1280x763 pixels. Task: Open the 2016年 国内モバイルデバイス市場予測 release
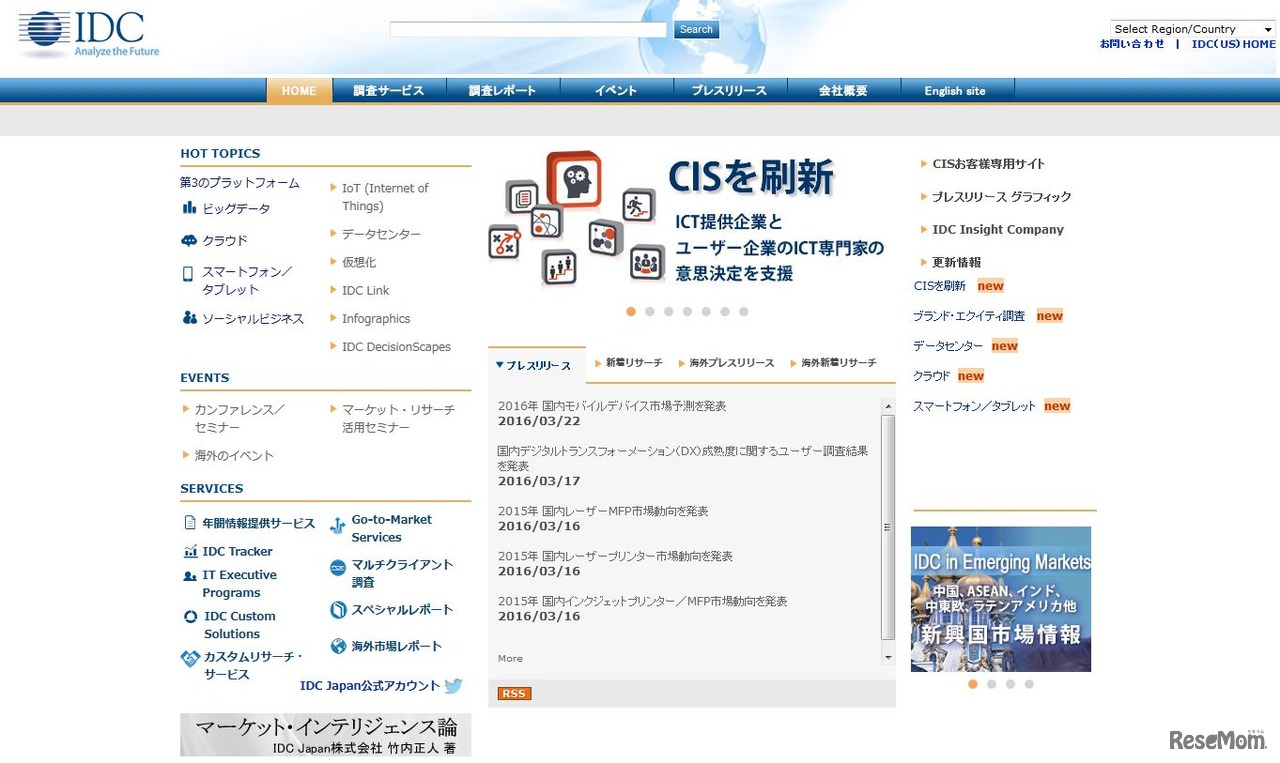612,405
